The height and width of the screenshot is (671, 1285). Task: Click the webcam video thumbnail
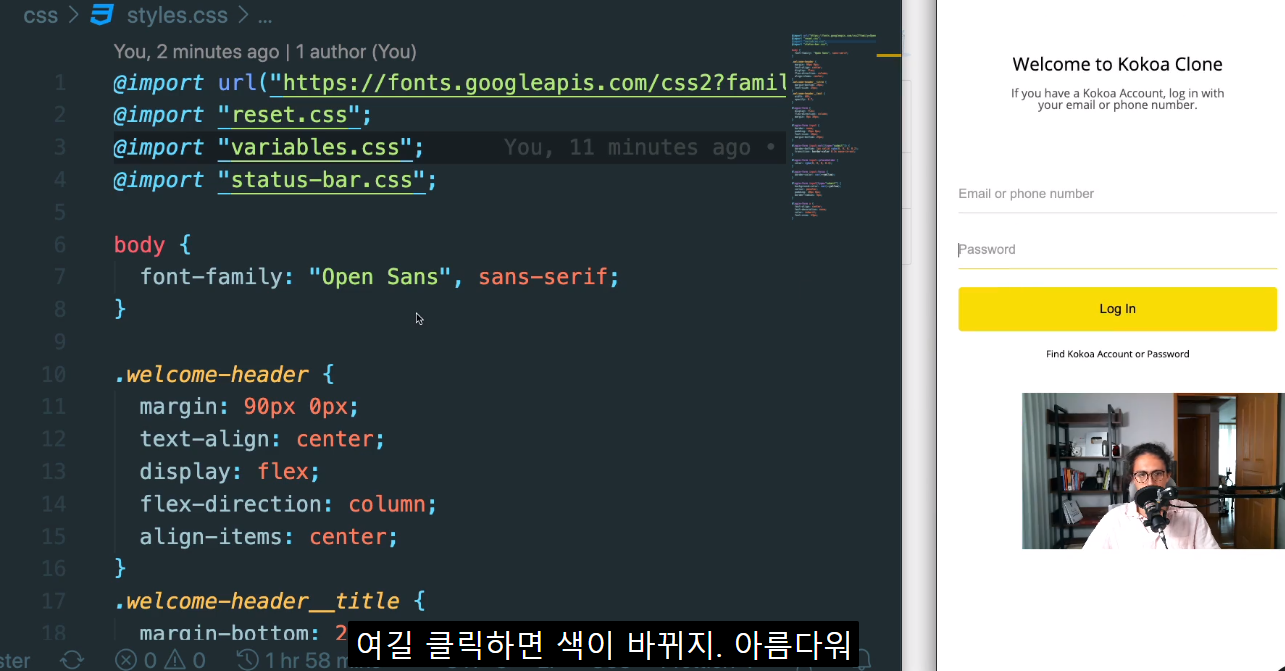1153,471
